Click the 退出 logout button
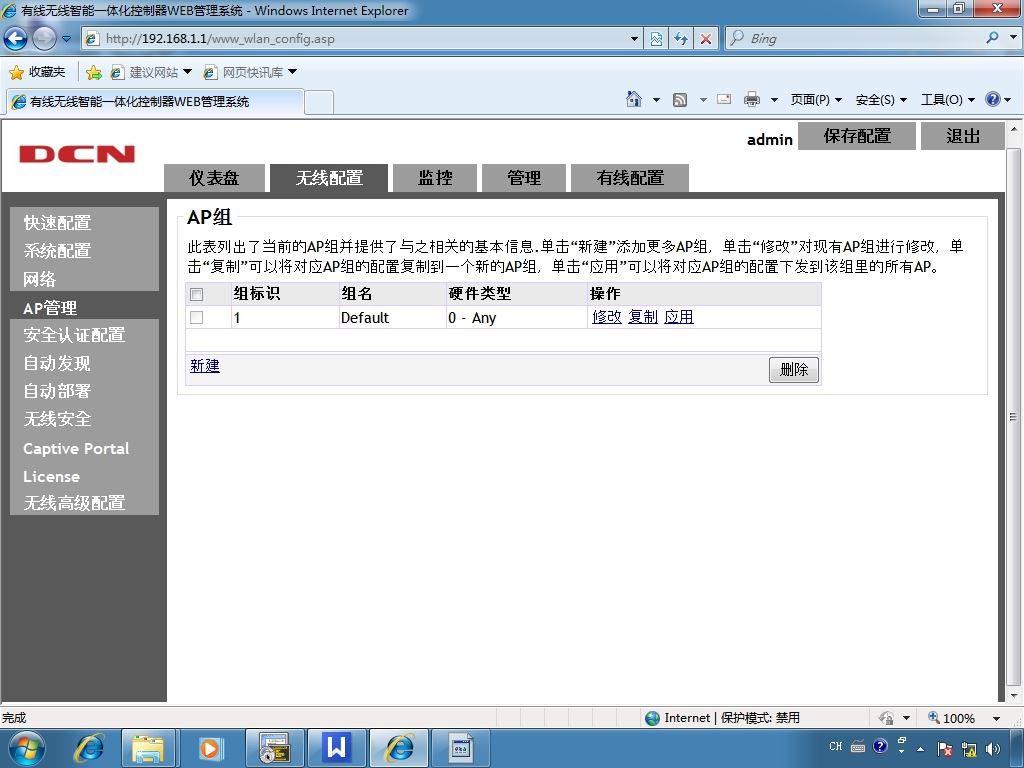 click(963, 136)
